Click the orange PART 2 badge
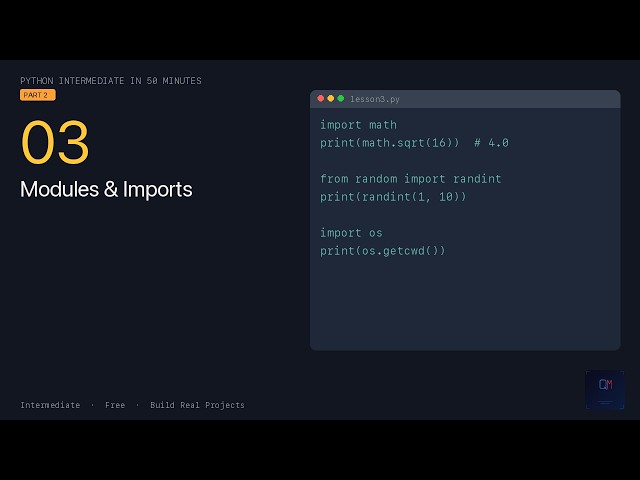The image size is (640, 480). 38,95
